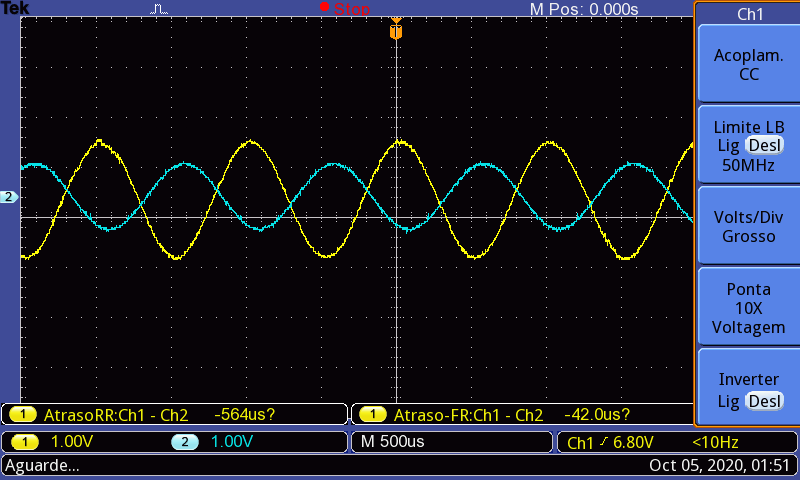Screen dimensions: 800x480
Task: Click the Aguarde... status message
Action: point(42,465)
